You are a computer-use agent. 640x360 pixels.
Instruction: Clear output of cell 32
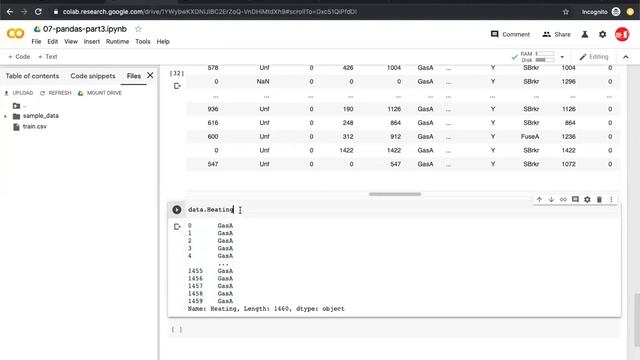(177, 86)
